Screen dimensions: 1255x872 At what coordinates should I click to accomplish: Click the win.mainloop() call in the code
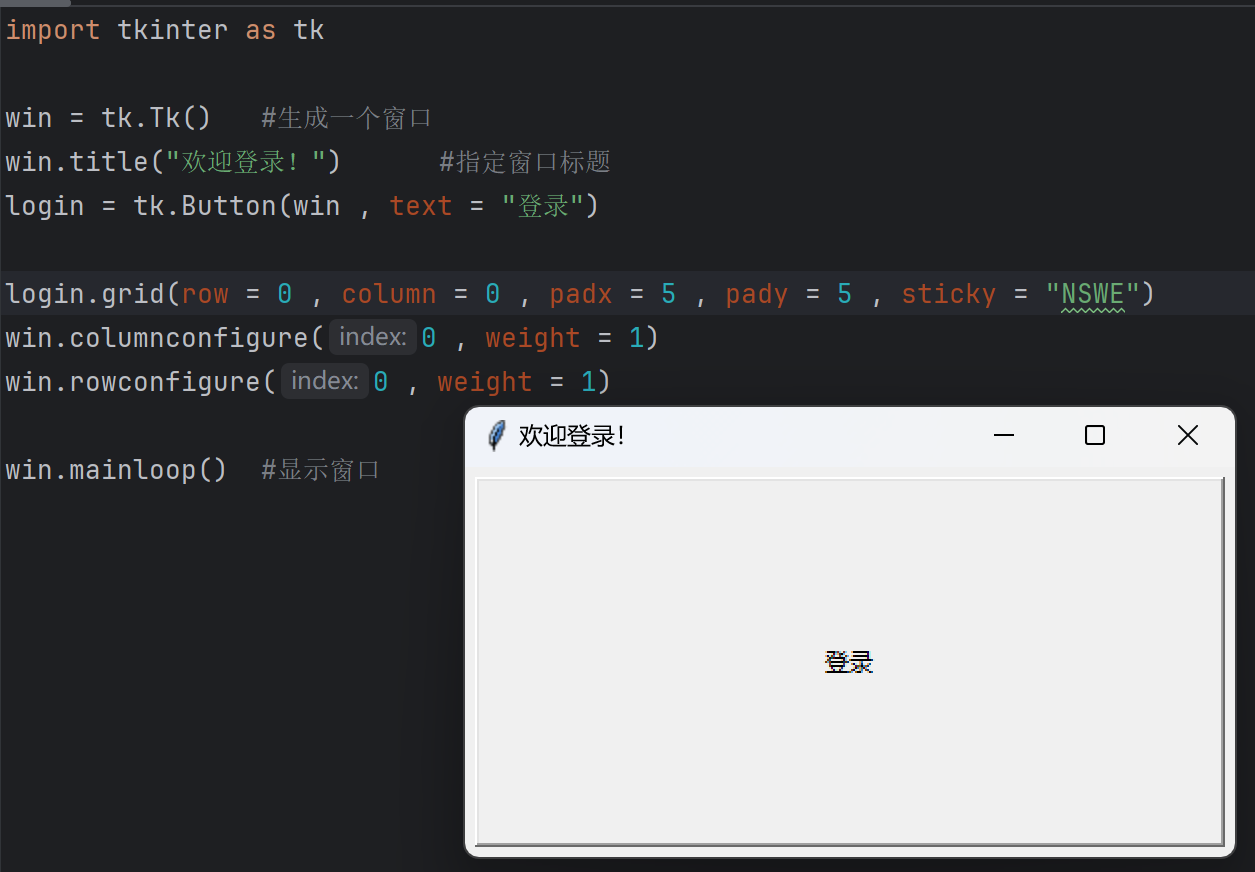pos(116,470)
